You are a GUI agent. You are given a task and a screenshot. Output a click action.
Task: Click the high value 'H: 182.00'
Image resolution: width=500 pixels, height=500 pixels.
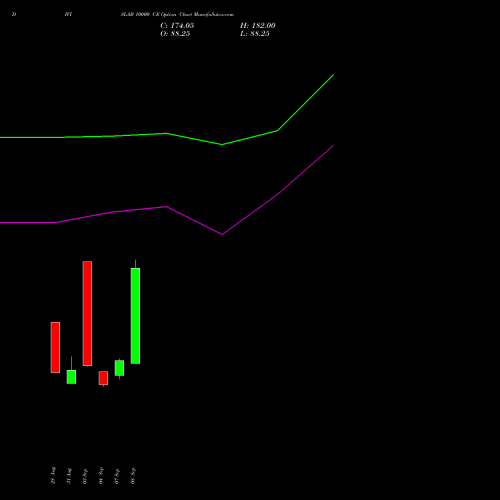[258, 26]
